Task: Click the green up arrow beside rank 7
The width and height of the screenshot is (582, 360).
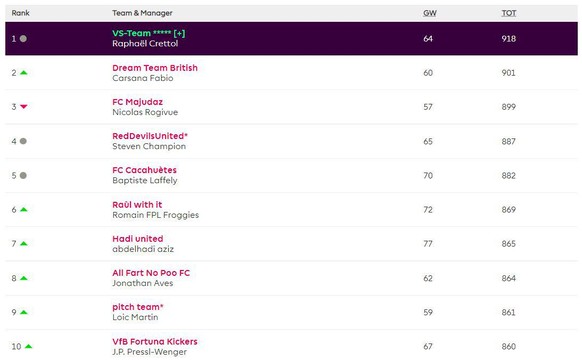Action: tap(24, 244)
